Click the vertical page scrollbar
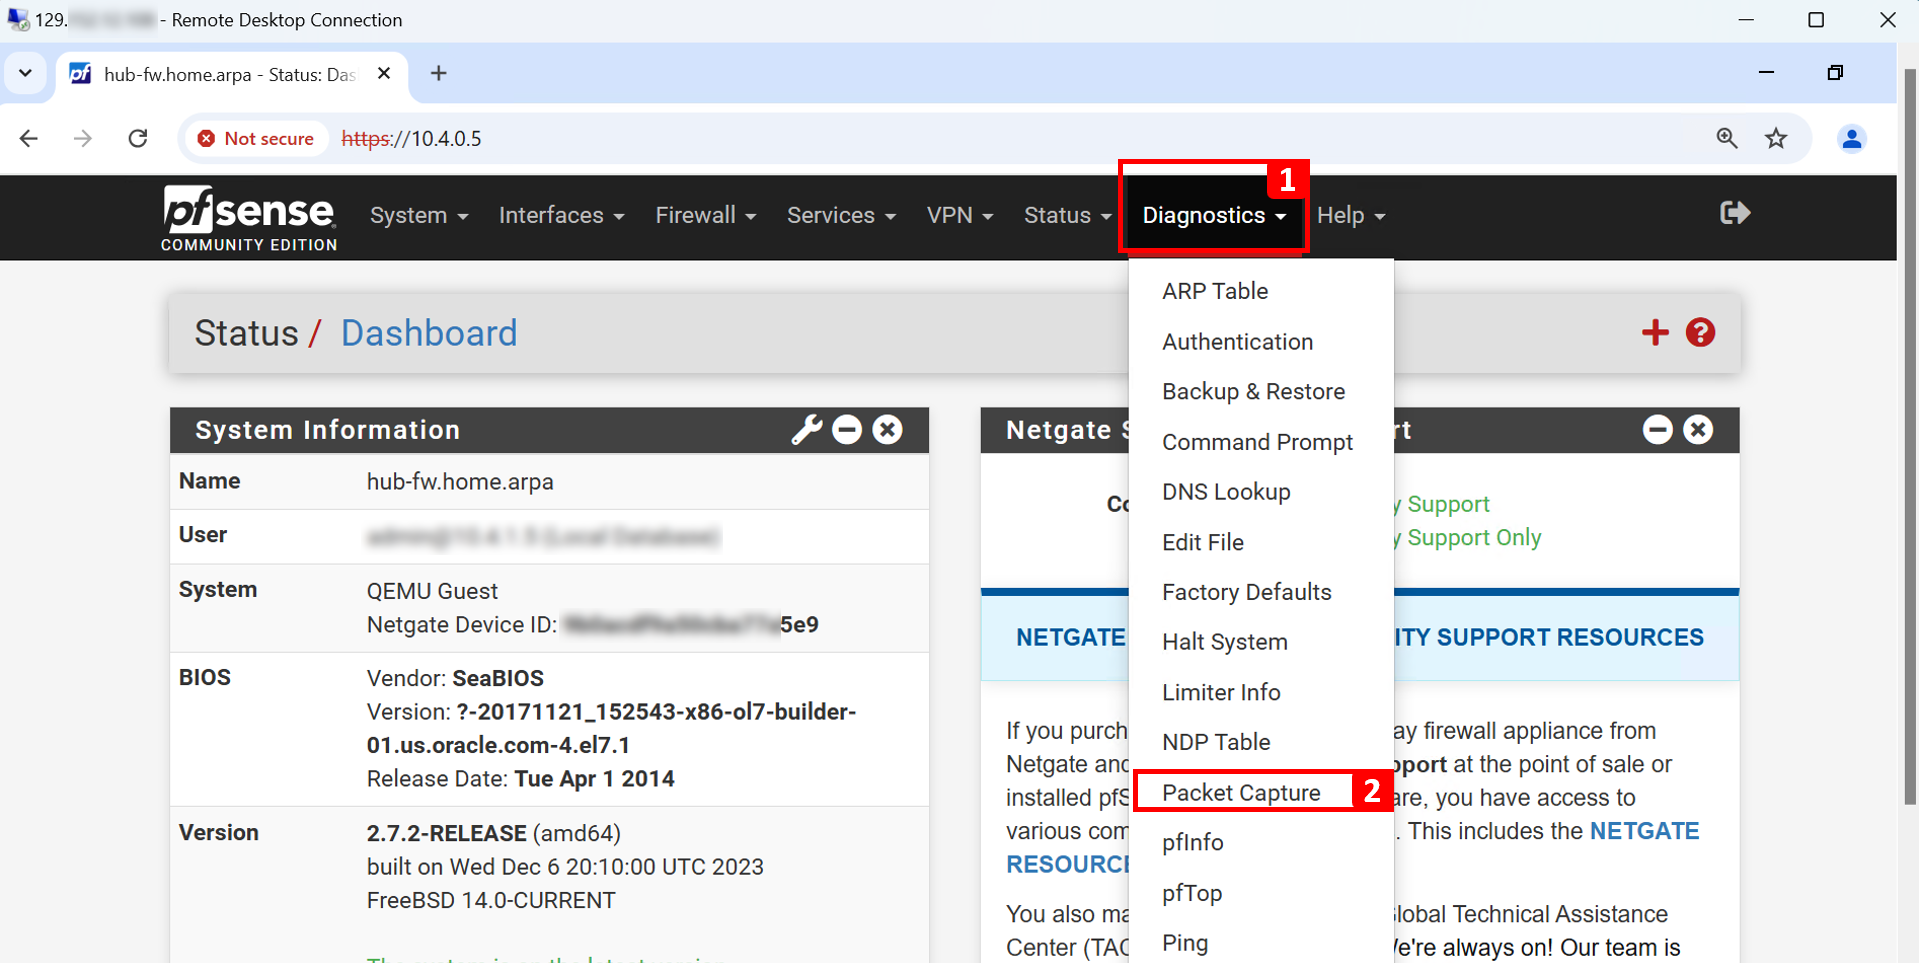 tap(1910, 435)
